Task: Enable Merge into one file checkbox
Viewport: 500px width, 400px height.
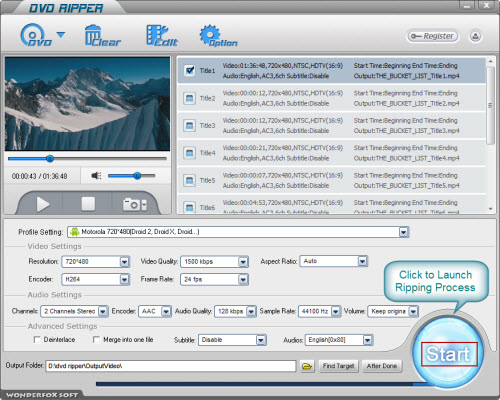Action: point(96,339)
